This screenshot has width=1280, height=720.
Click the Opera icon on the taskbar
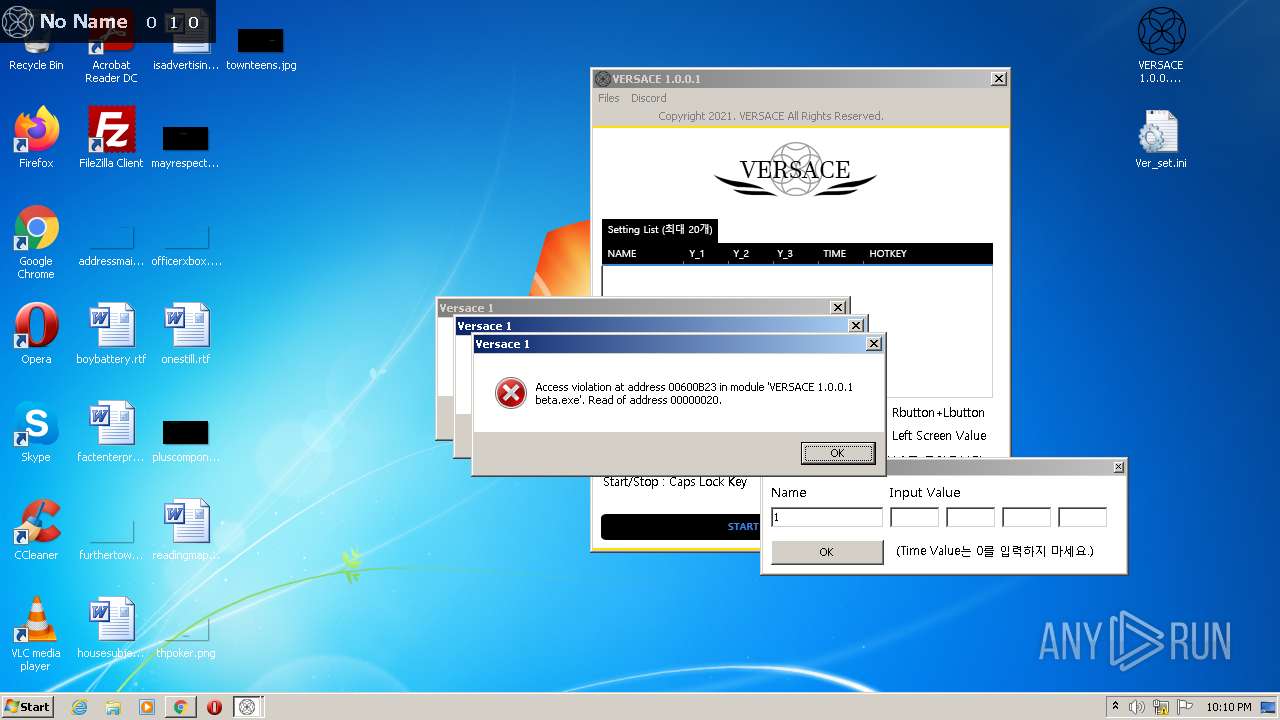pyautogui.click(x=214, y=707)
